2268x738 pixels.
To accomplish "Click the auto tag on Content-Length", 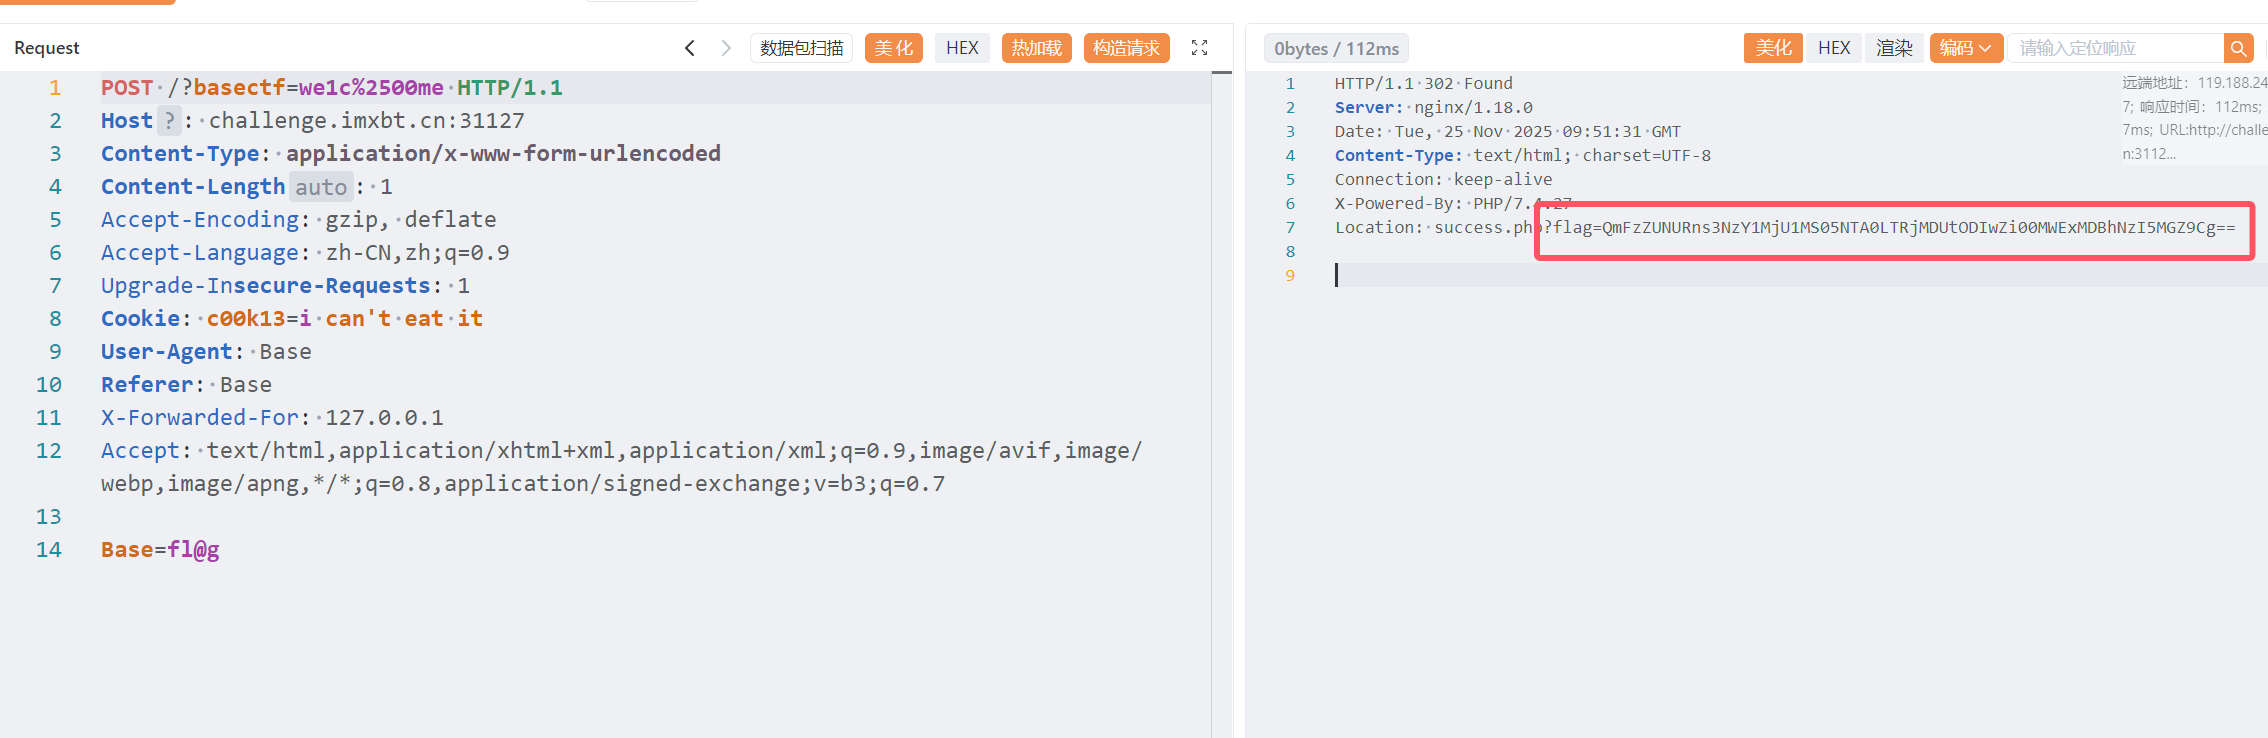I will [x=321, y=187].
